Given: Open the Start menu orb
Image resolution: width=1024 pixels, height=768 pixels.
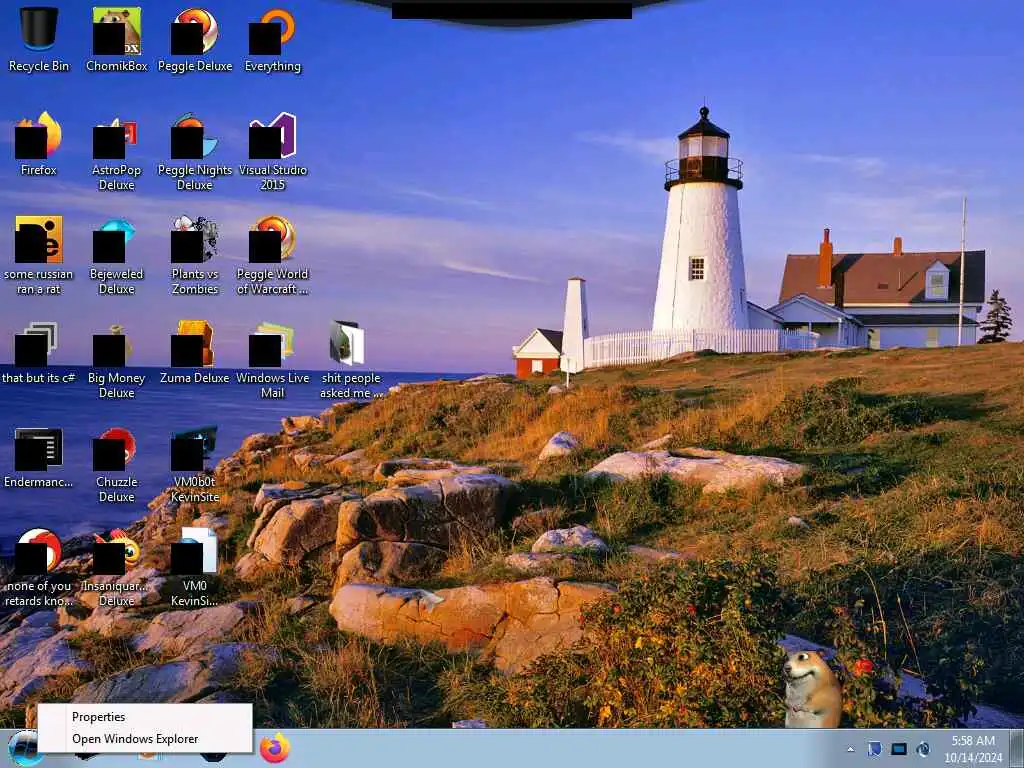Looking at the screenshot, I should (x=24, y=748).
